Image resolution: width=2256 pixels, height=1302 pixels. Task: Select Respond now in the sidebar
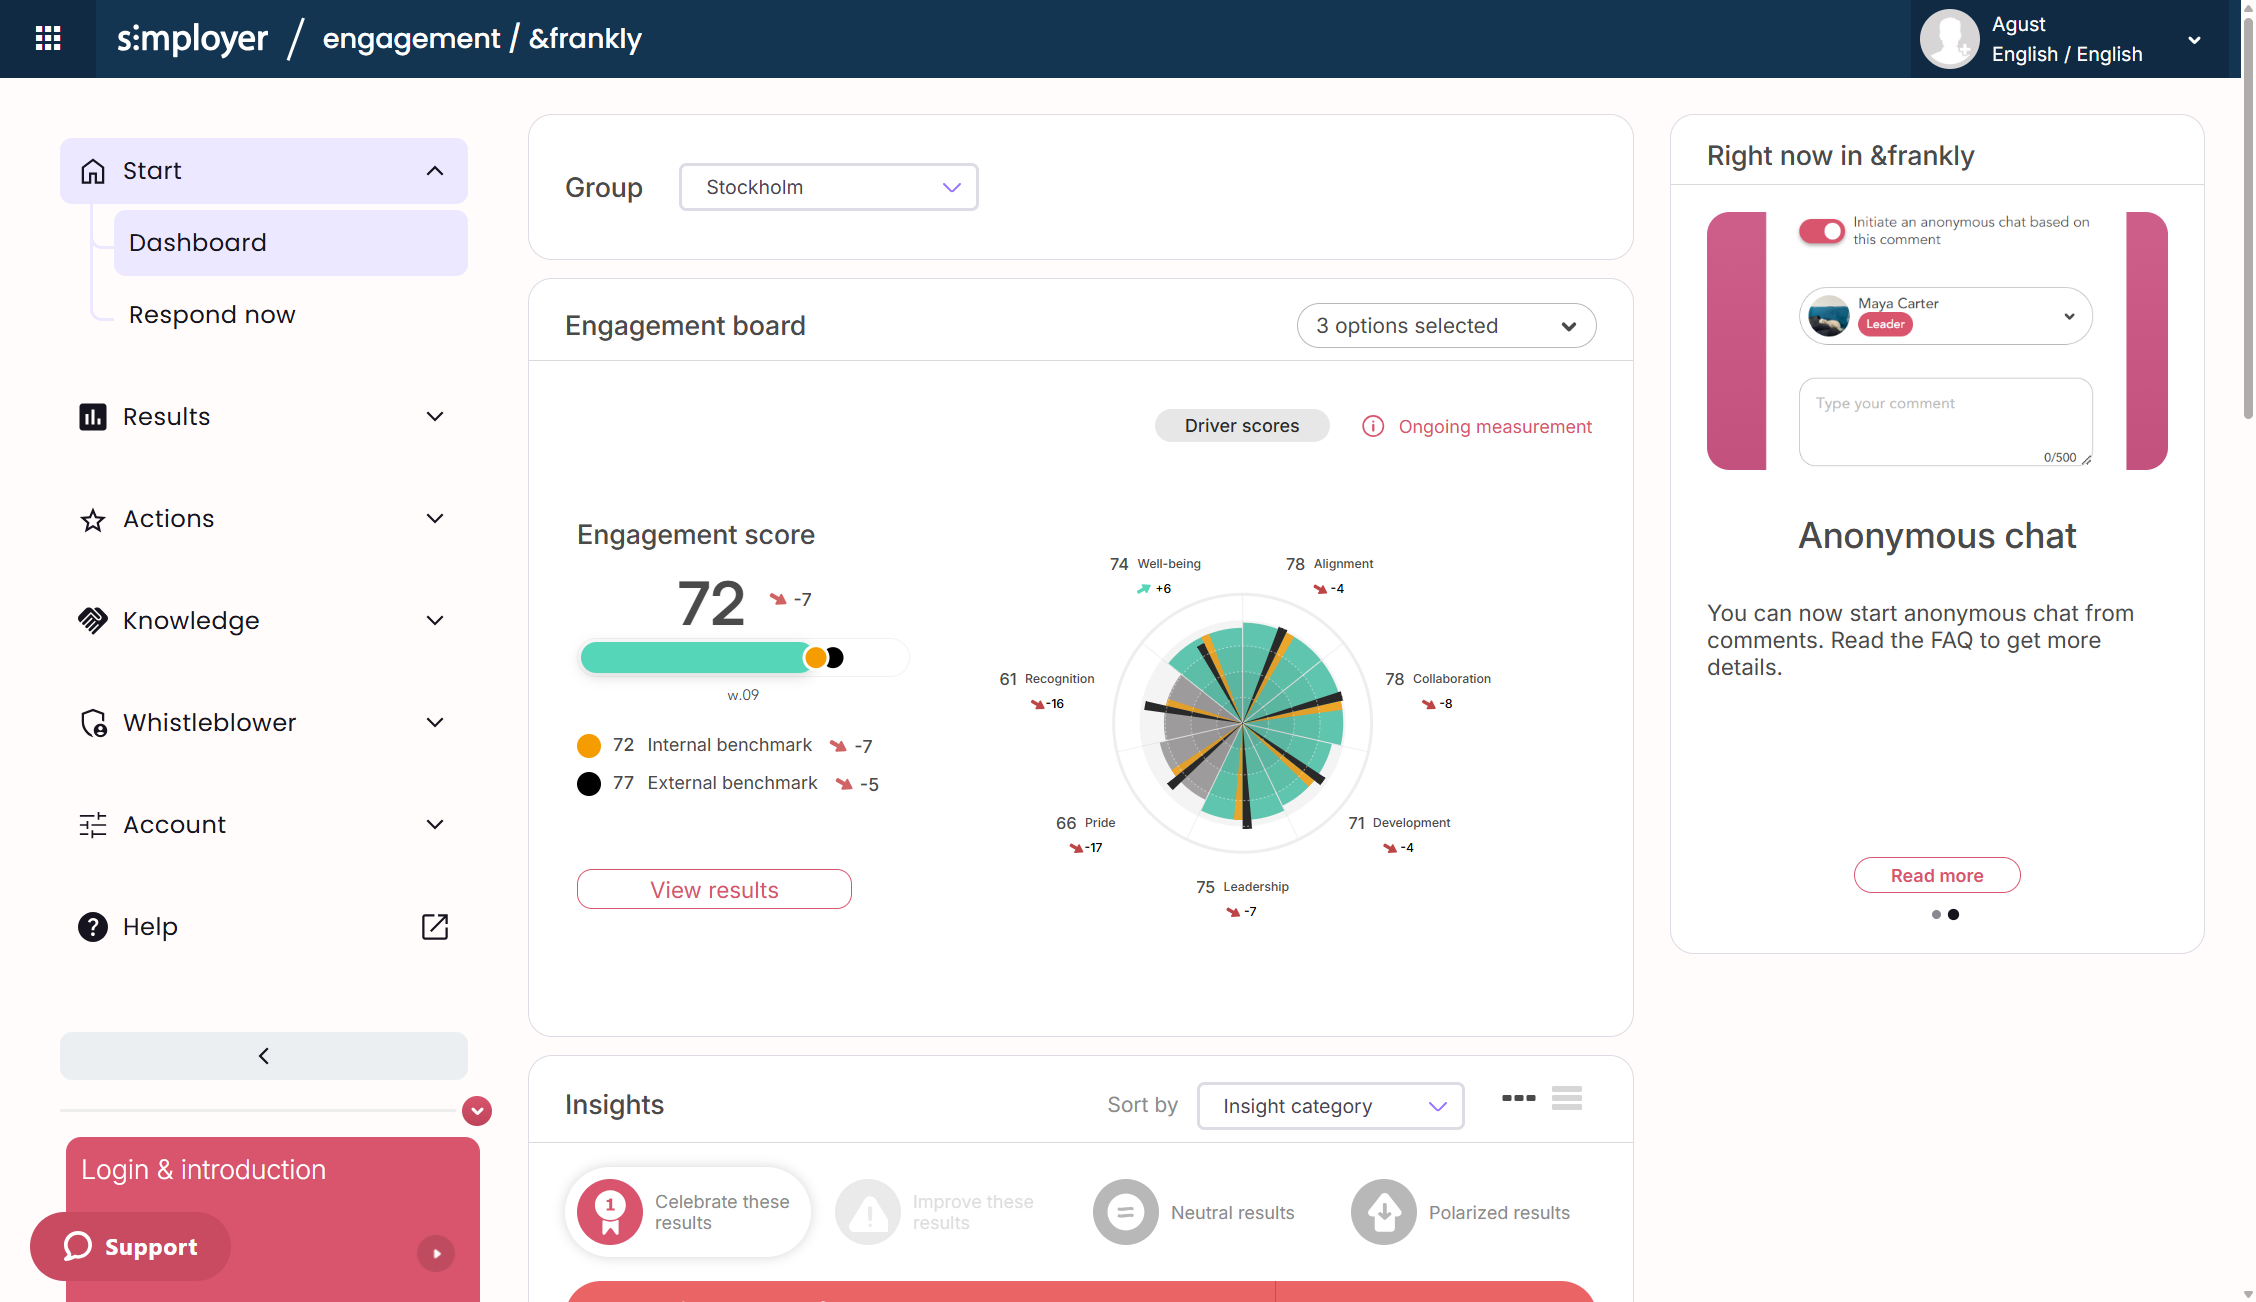coord(212,315)
